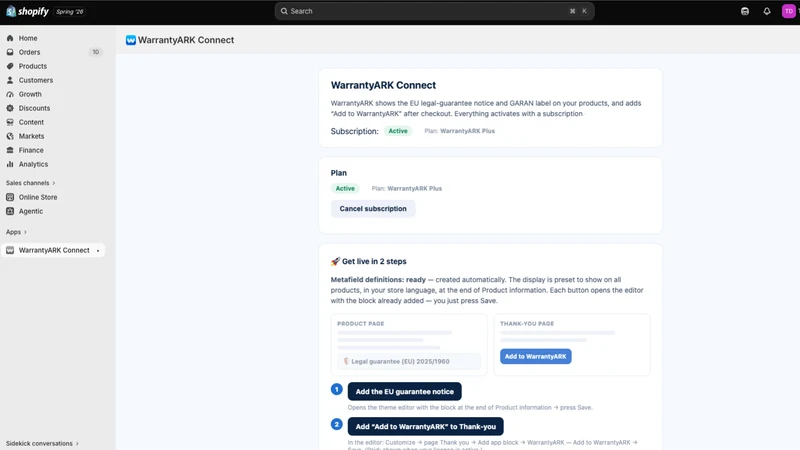This screenshot has height=450, width=800.
Task: Click the Active badge under Plan
Action: (x=345, y=188)
